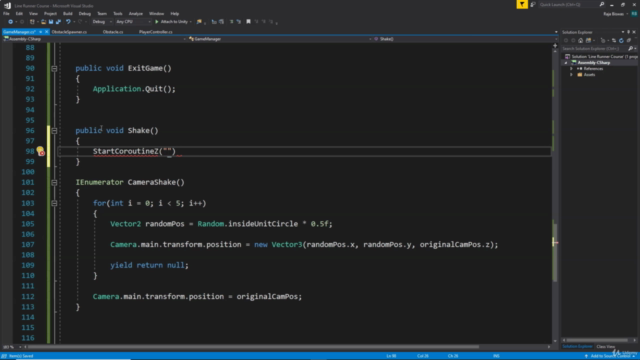Collapse the Assembly-CSharp project node arrow
640x360 pixels.
[x=566, y=63]
